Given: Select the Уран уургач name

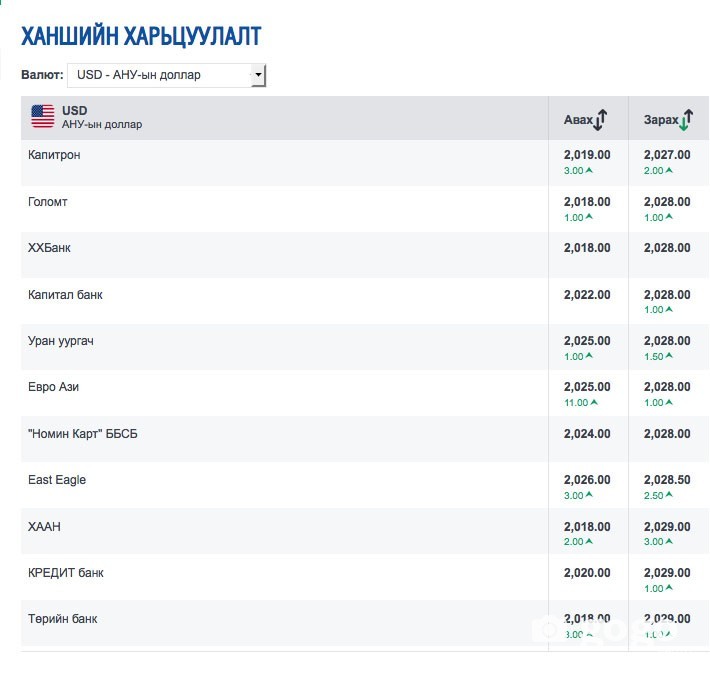Looking at the screenshot, I should point(61,341).
